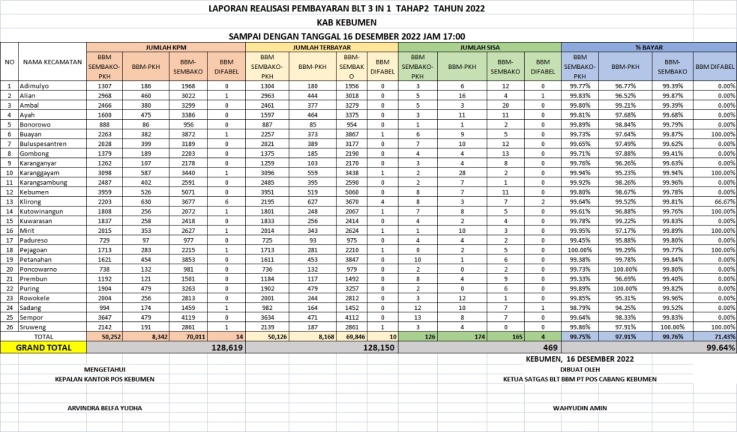This screenshot has width=737, height=432.
Task: Click the Puring kecamatan name
Action: coord(29,288)
